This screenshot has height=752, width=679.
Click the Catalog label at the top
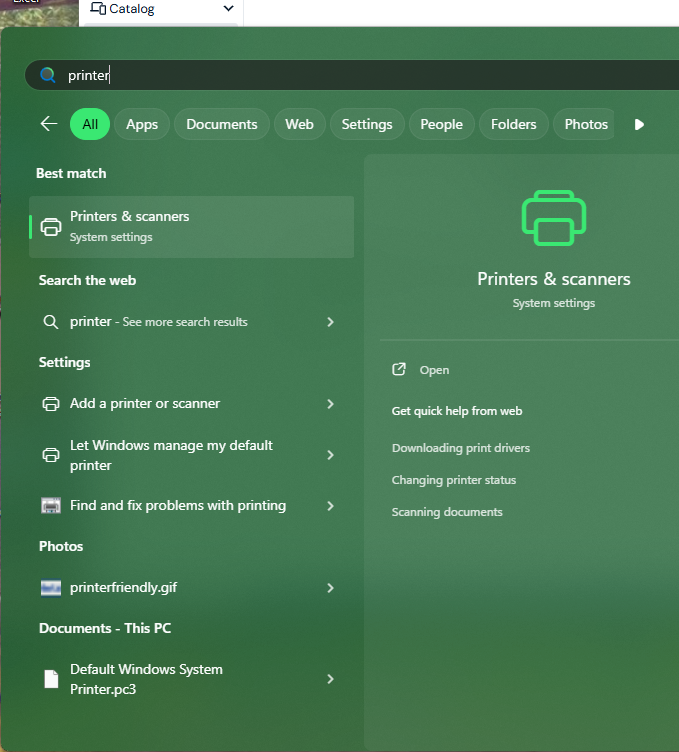click(132, 9)
